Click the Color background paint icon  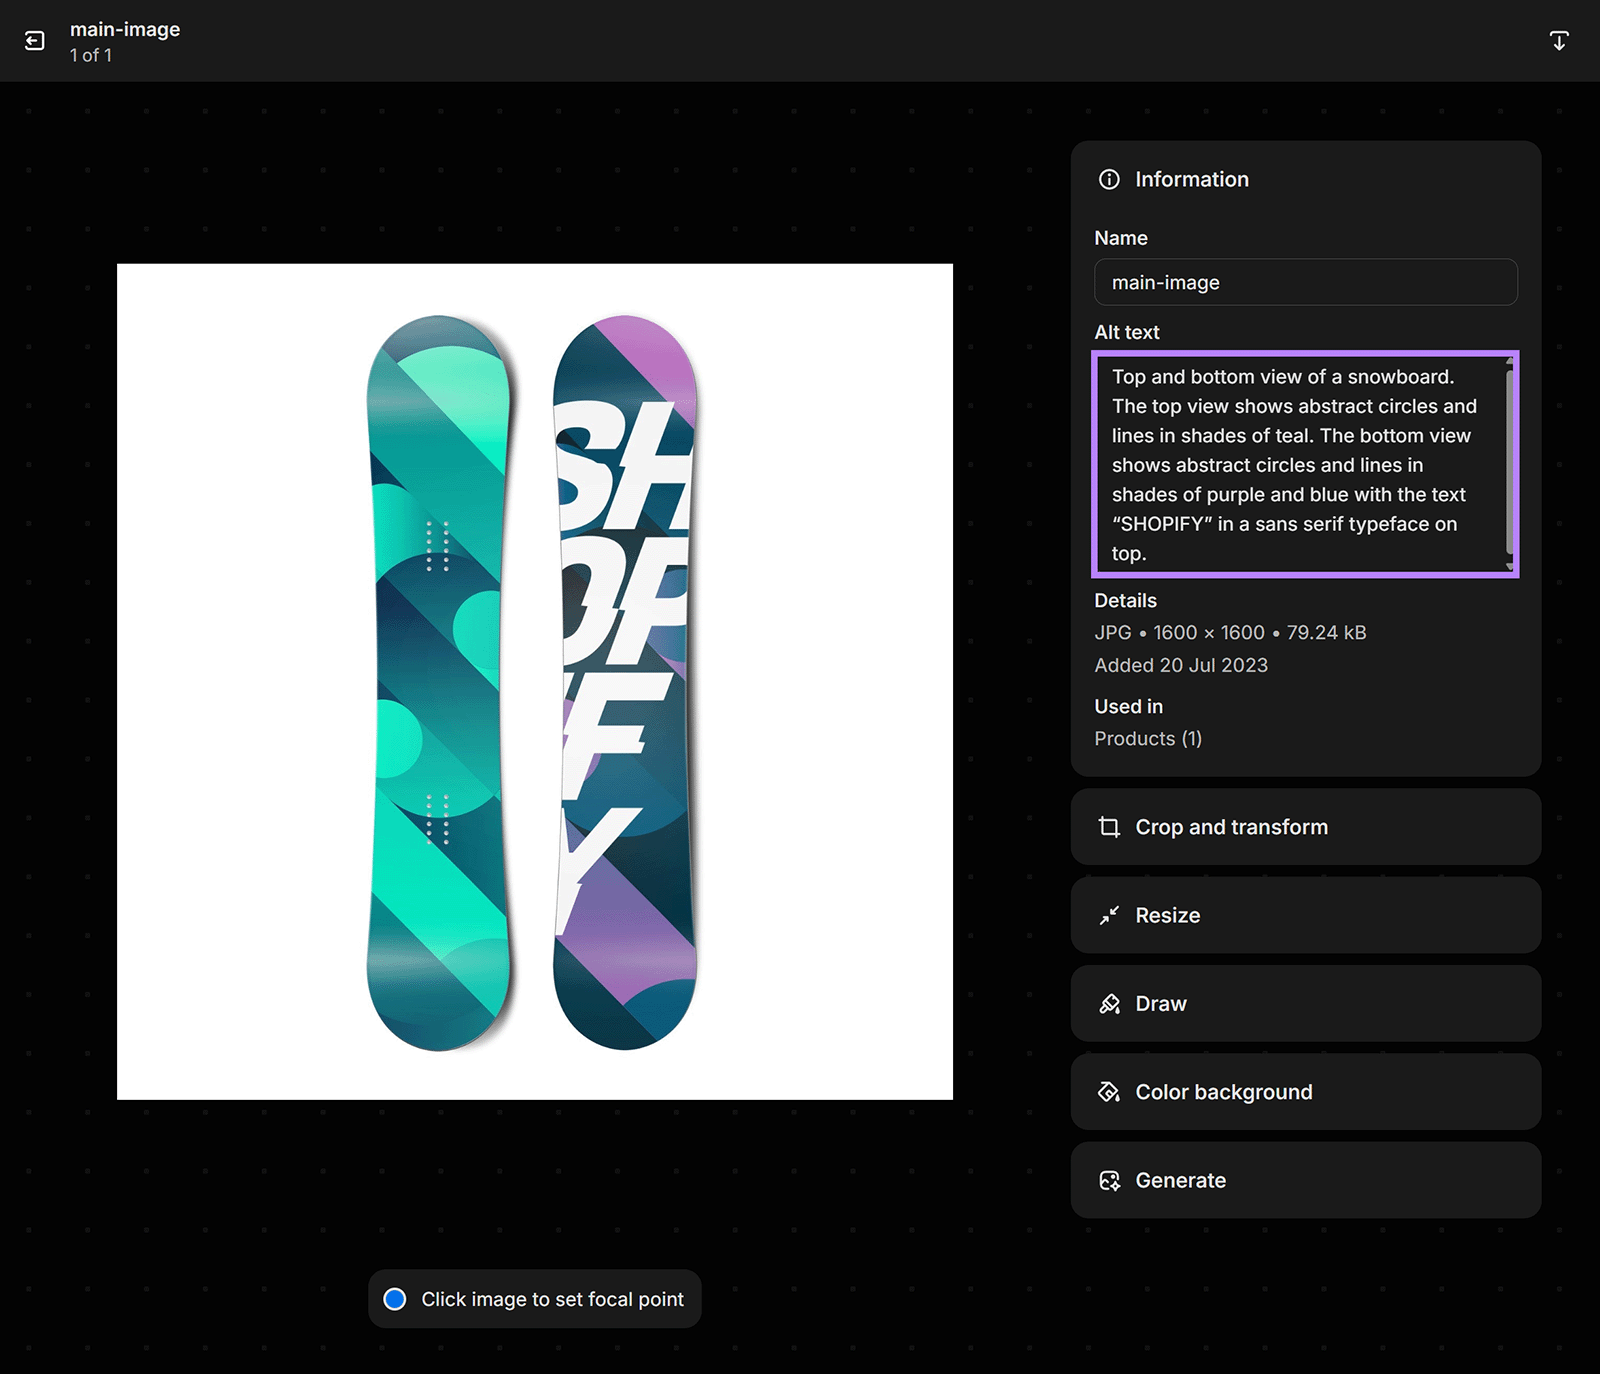pyautogui.click(x=1110, y=1092)
